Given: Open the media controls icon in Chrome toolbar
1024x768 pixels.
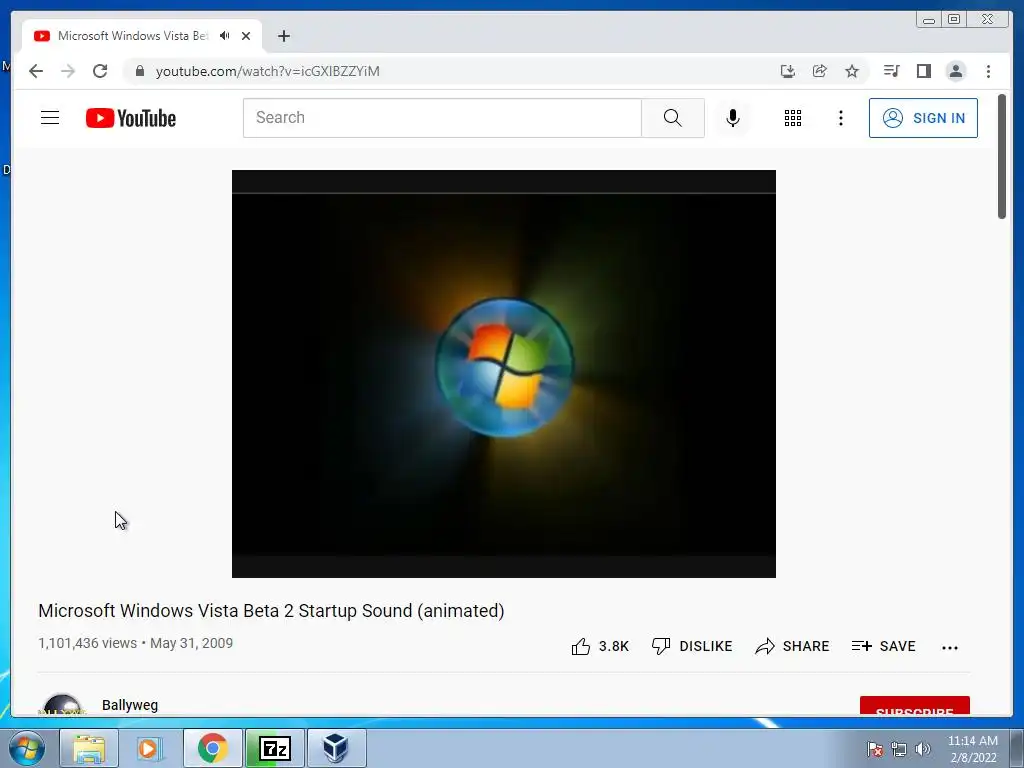Looking at the screenshot, I should (x=891, y=71).
